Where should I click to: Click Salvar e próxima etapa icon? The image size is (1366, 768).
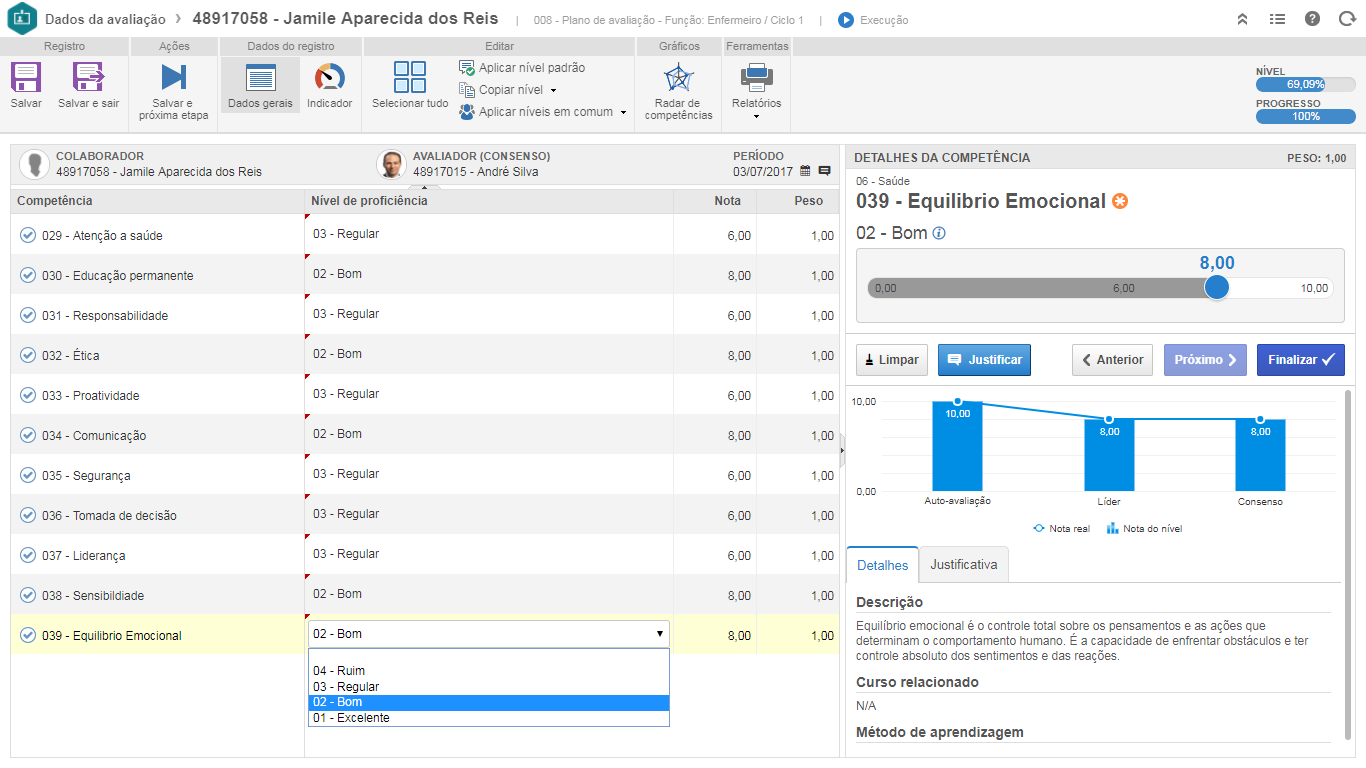pyautogui.click(x=173, y=78)
